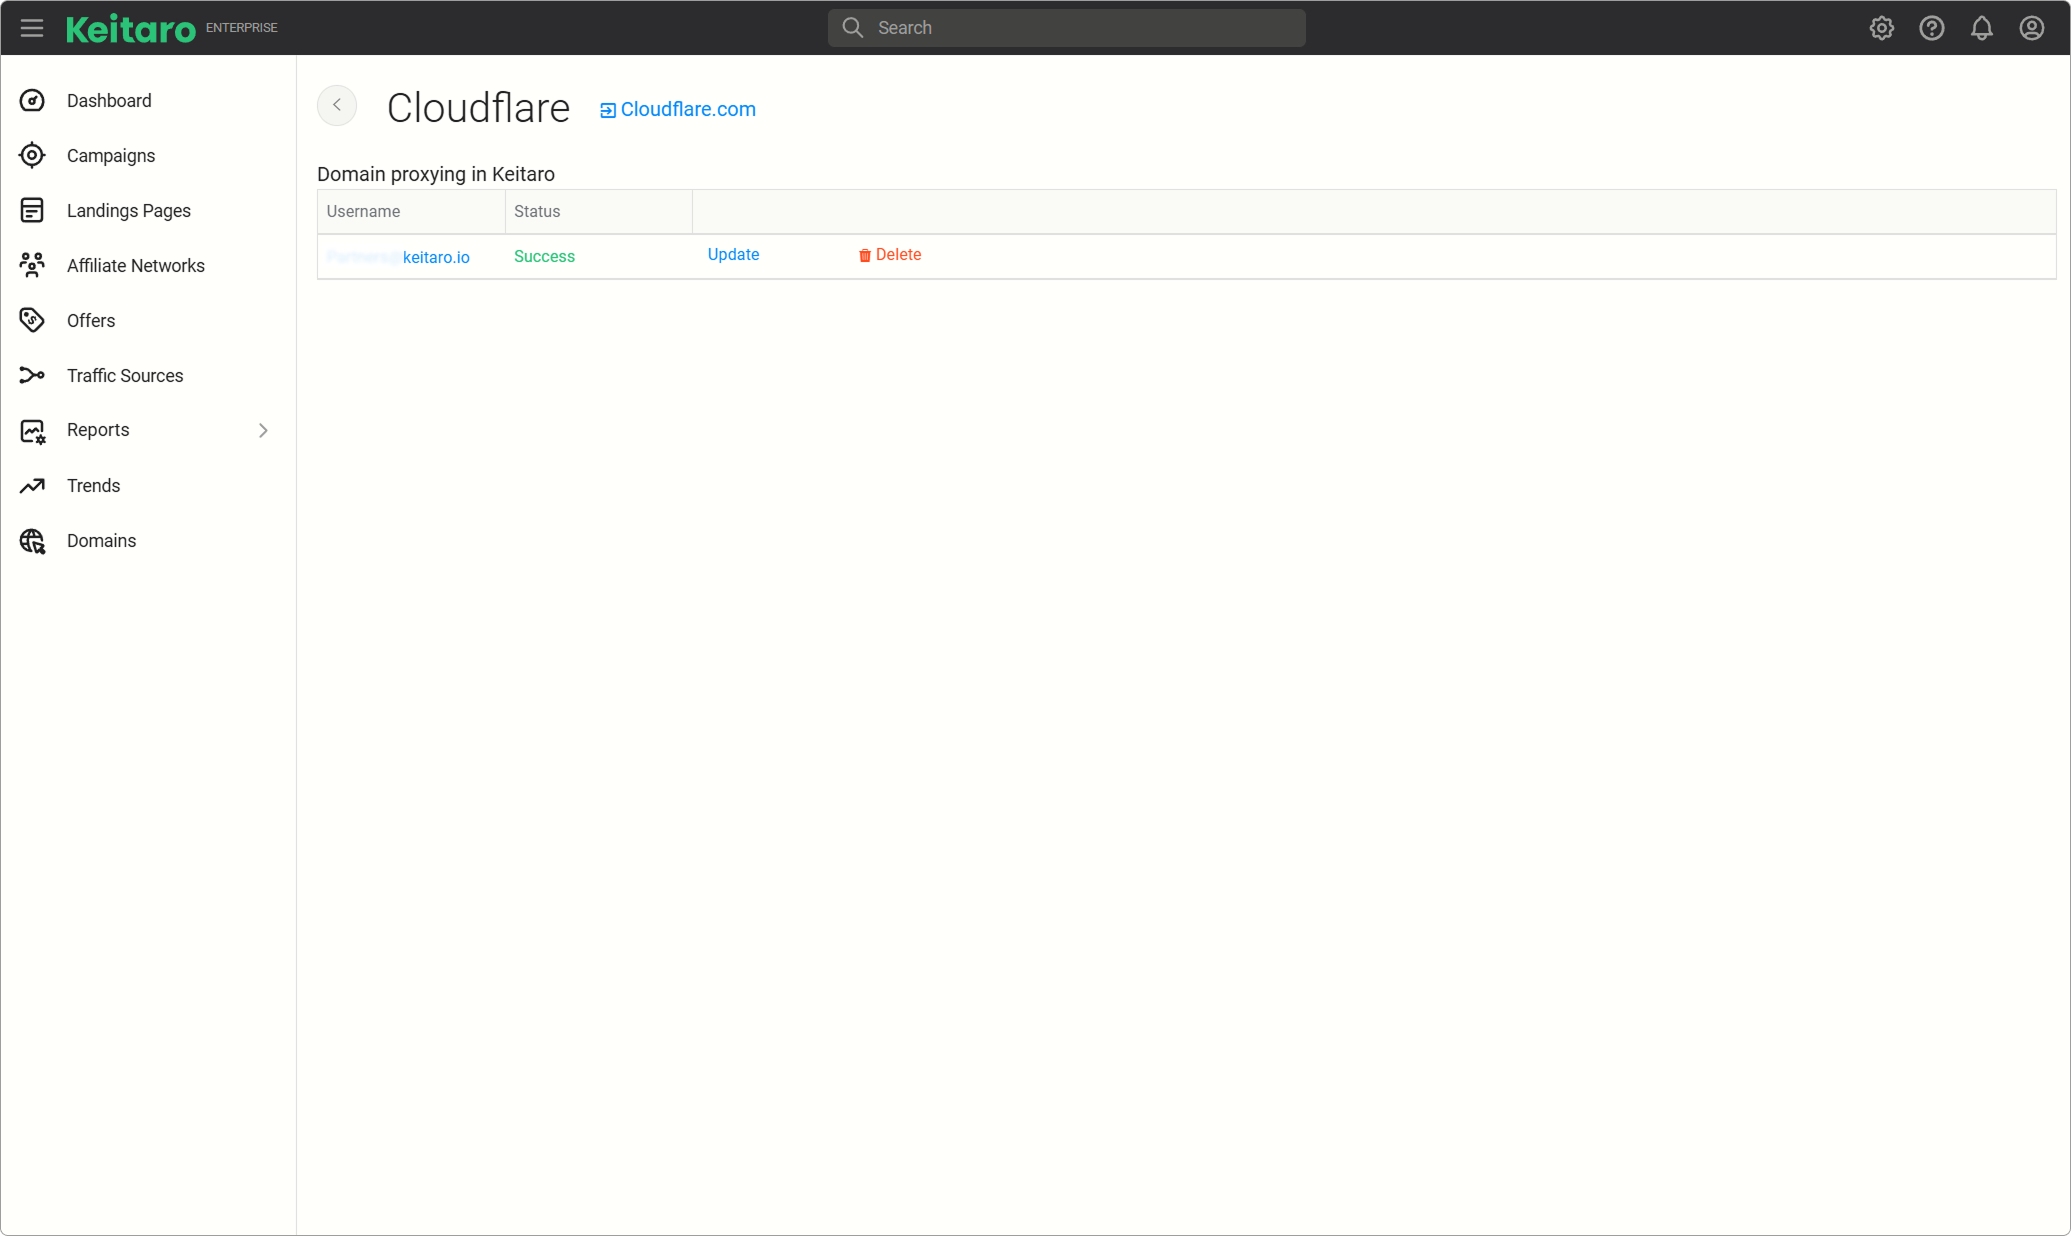Focus the Search input field
2071x1236 pixels.
pyautogui.click(x=1067, y=28)
